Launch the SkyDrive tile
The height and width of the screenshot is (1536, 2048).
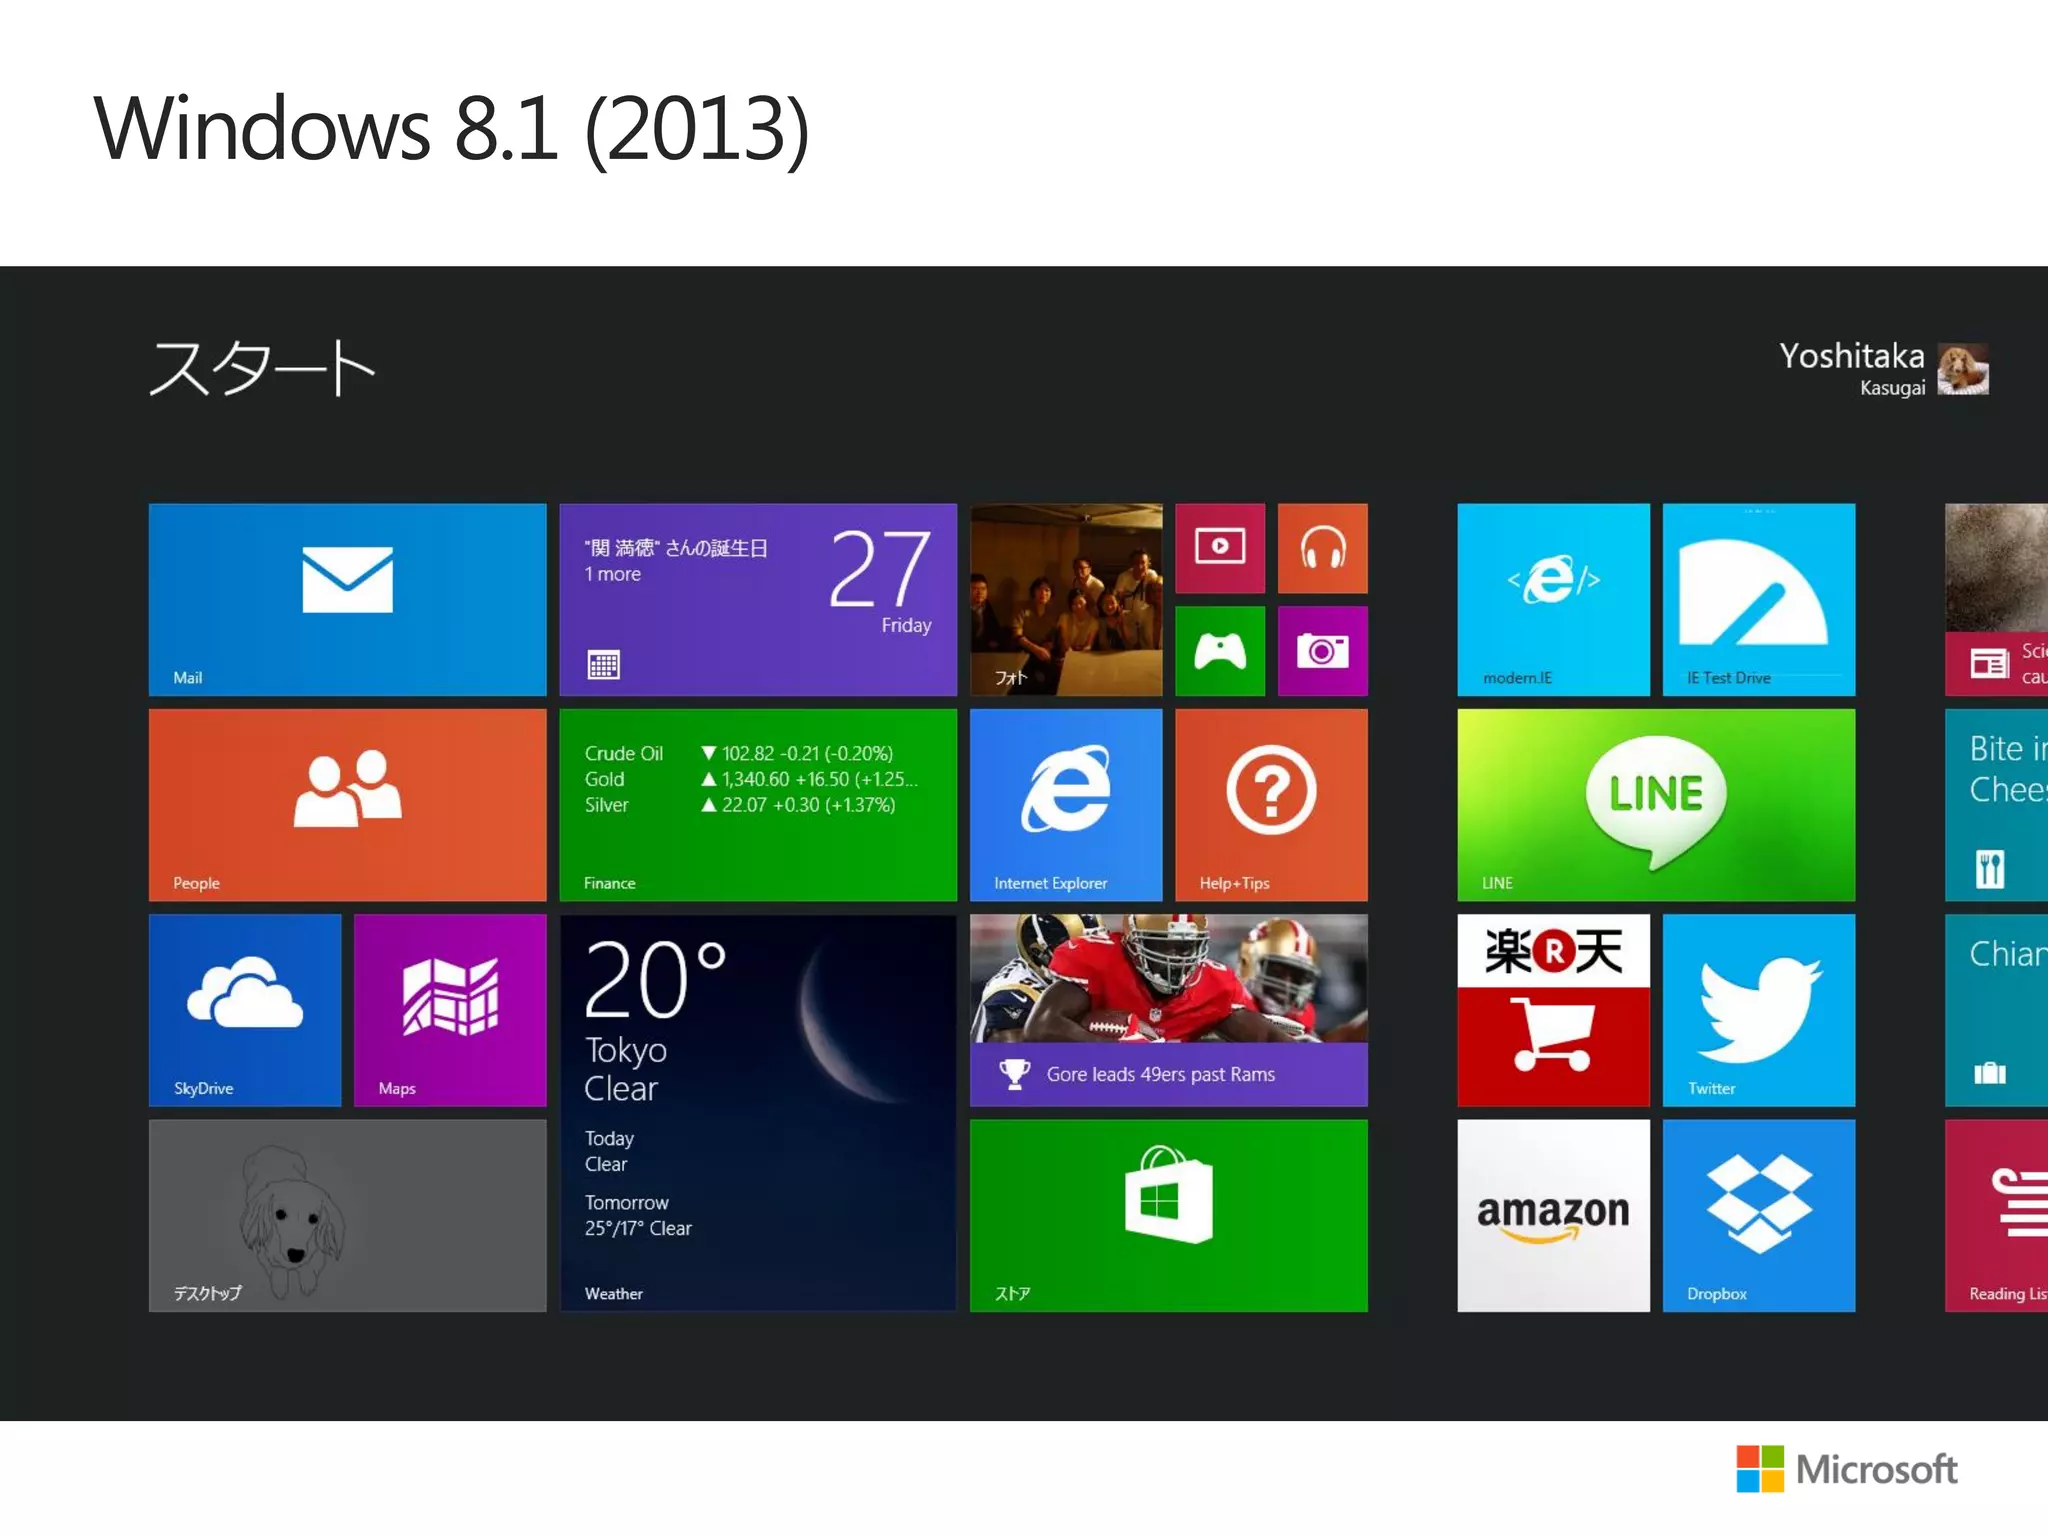pyautogui.click(x=245, y=1010)
